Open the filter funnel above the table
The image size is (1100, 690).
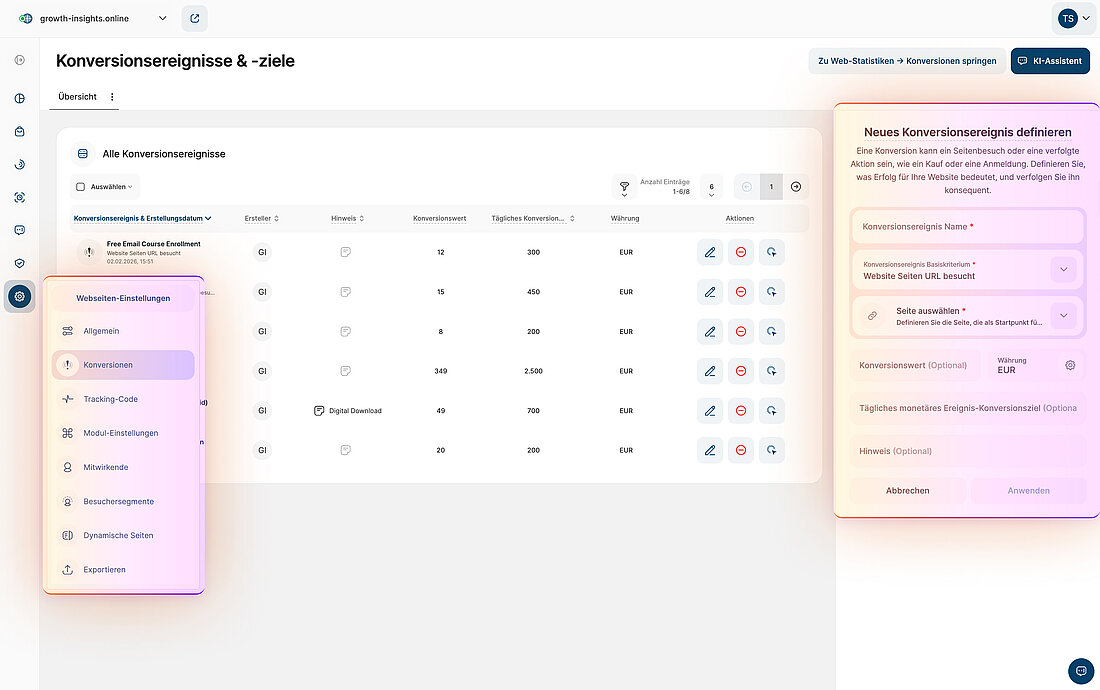624,187
